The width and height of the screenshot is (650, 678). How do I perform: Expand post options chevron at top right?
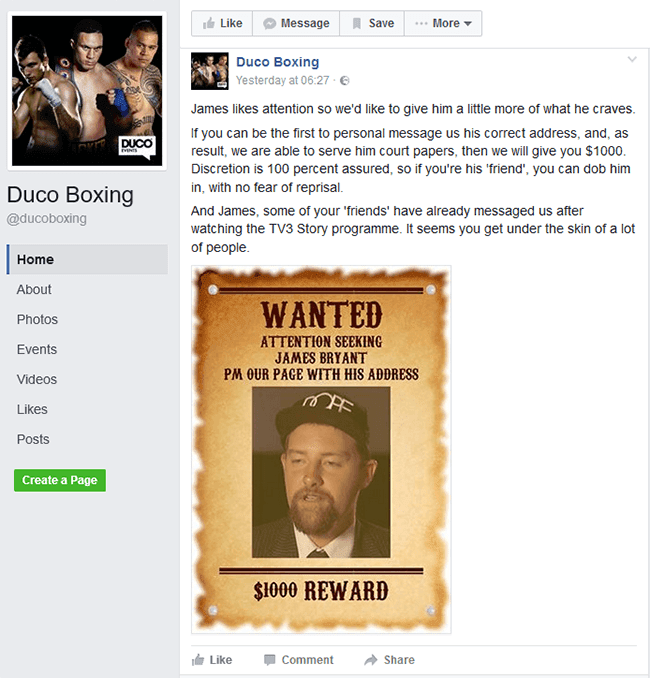tap(632, 59)
